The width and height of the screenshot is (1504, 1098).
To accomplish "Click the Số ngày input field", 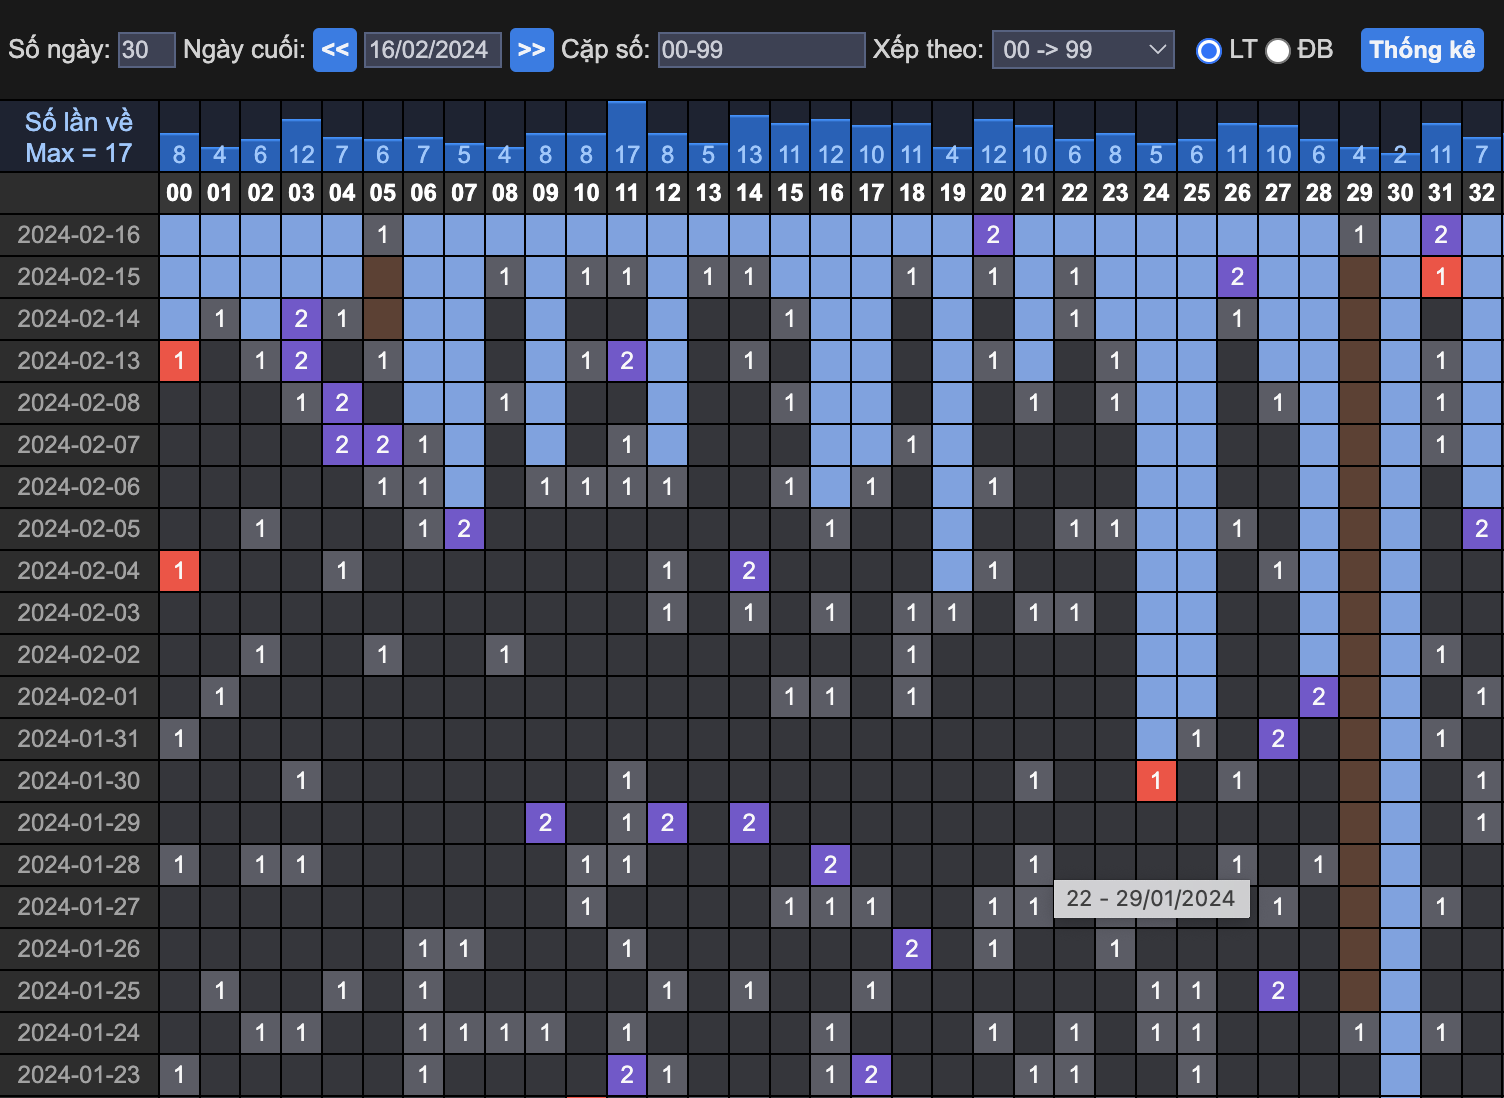I will (146, 50).
